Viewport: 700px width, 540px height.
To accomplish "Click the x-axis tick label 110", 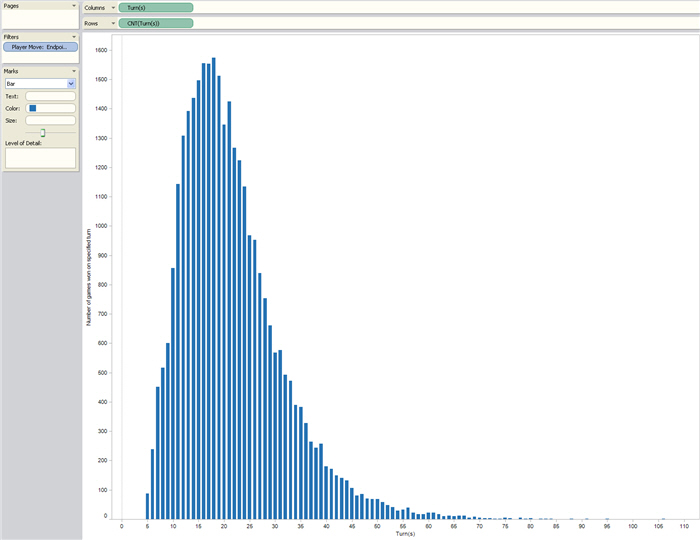I will (x=684, y=526).
